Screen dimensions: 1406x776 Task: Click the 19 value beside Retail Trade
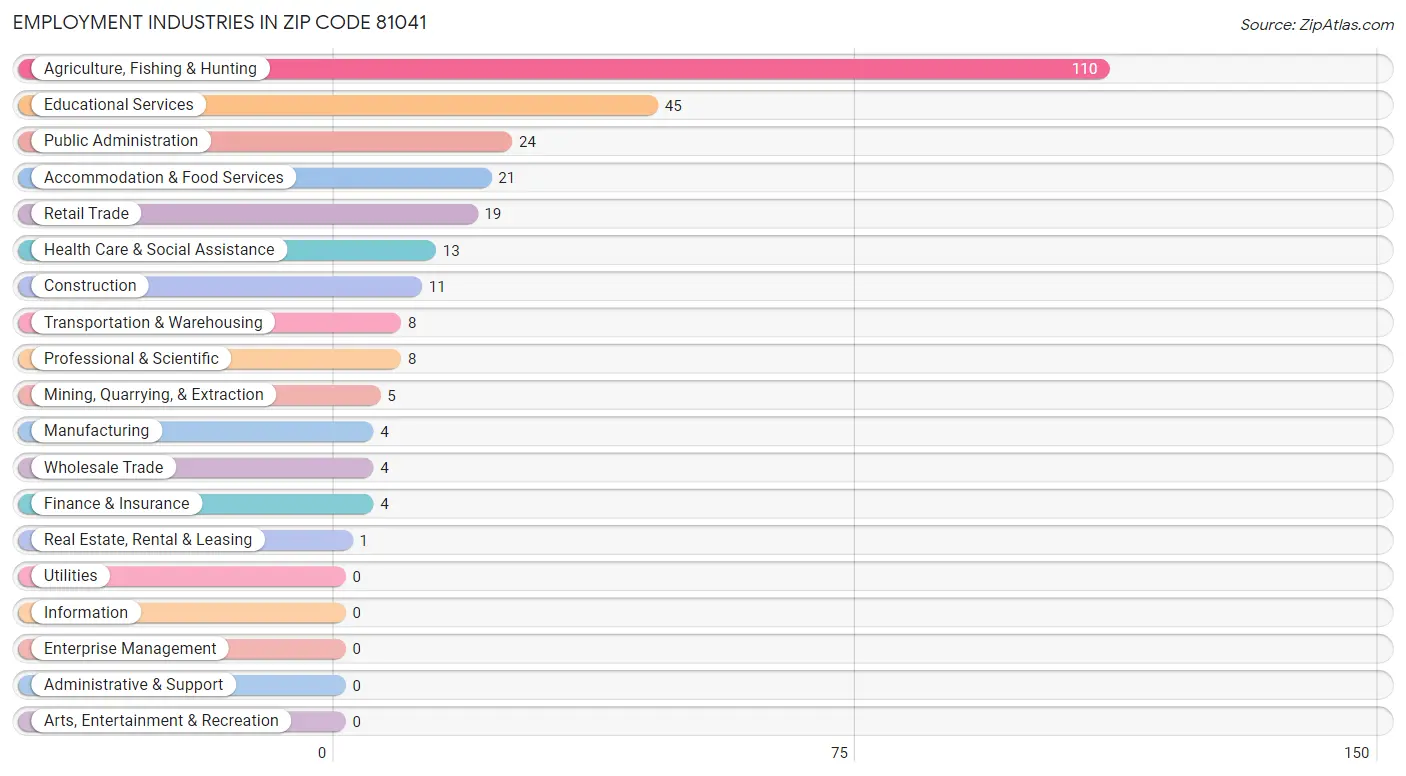click(493, 214)
